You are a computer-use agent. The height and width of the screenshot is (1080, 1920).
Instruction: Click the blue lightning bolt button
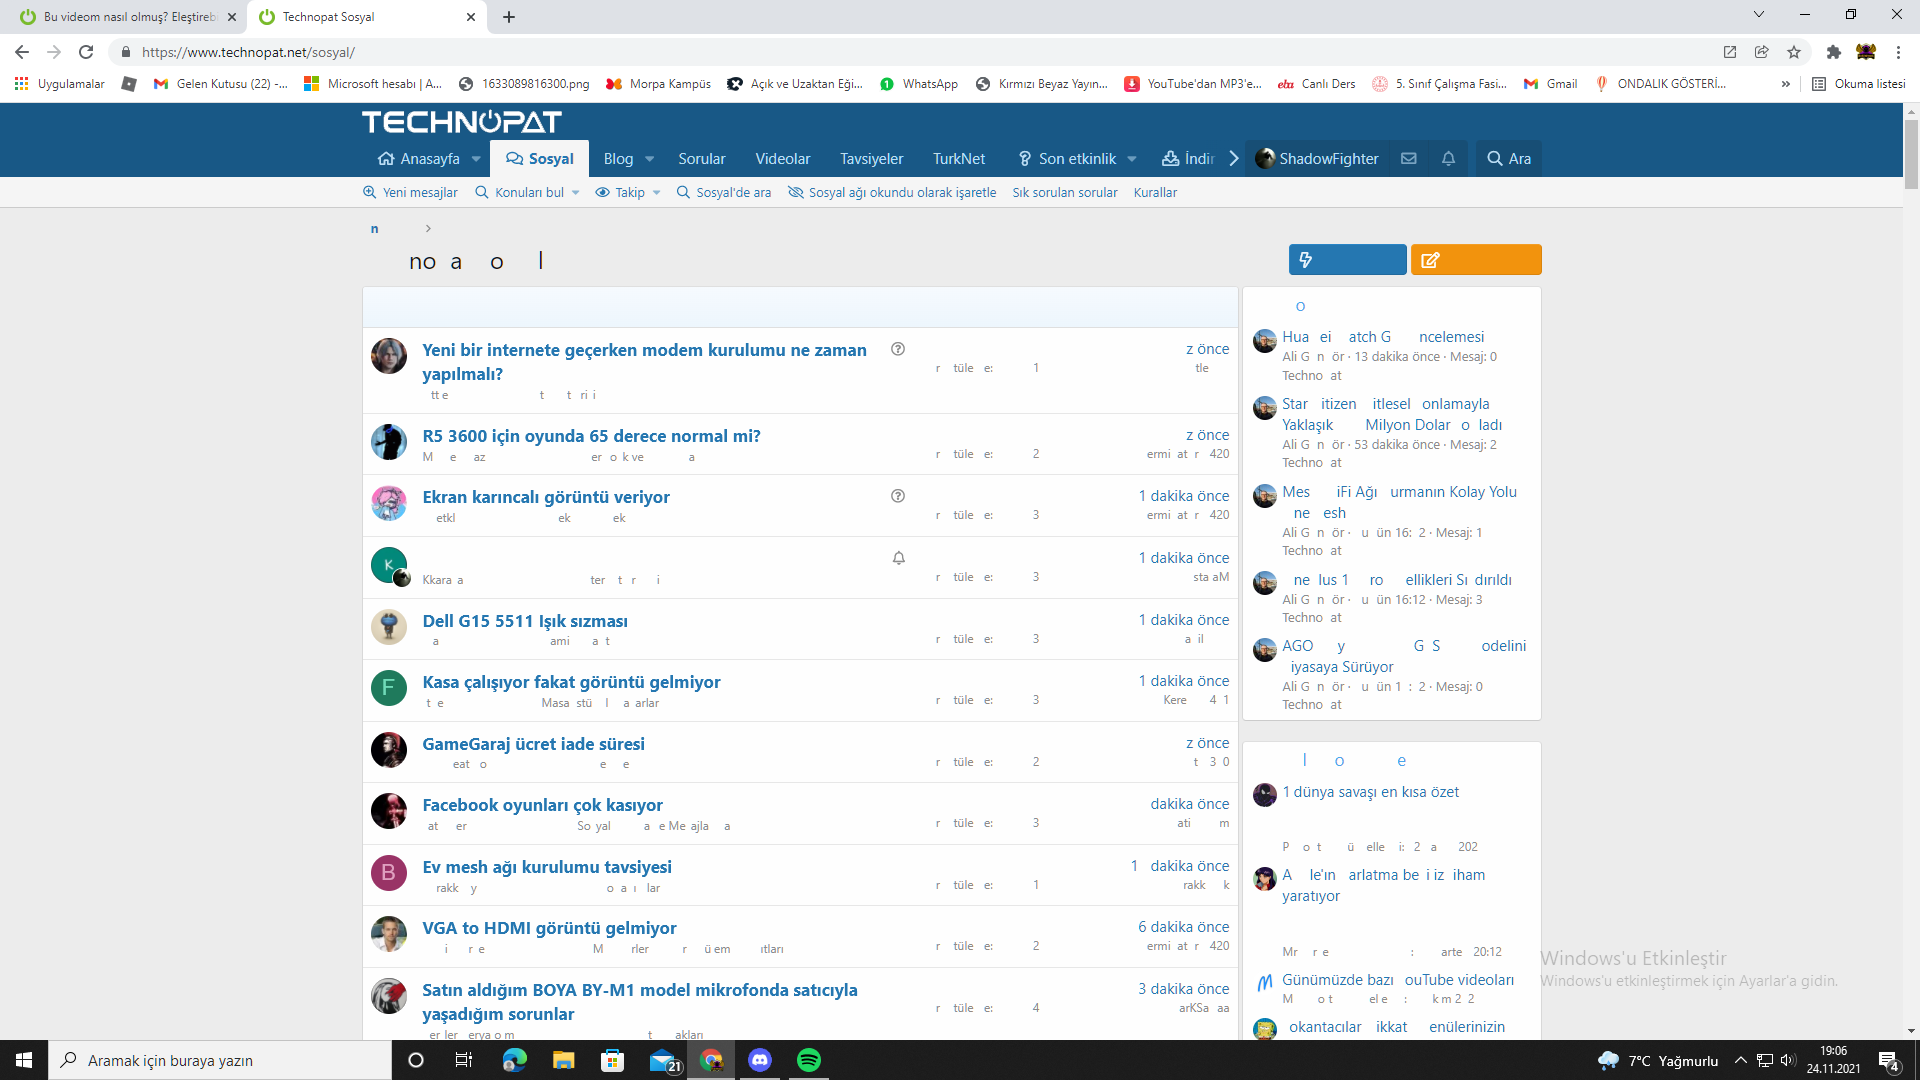tap(1347, 260)
